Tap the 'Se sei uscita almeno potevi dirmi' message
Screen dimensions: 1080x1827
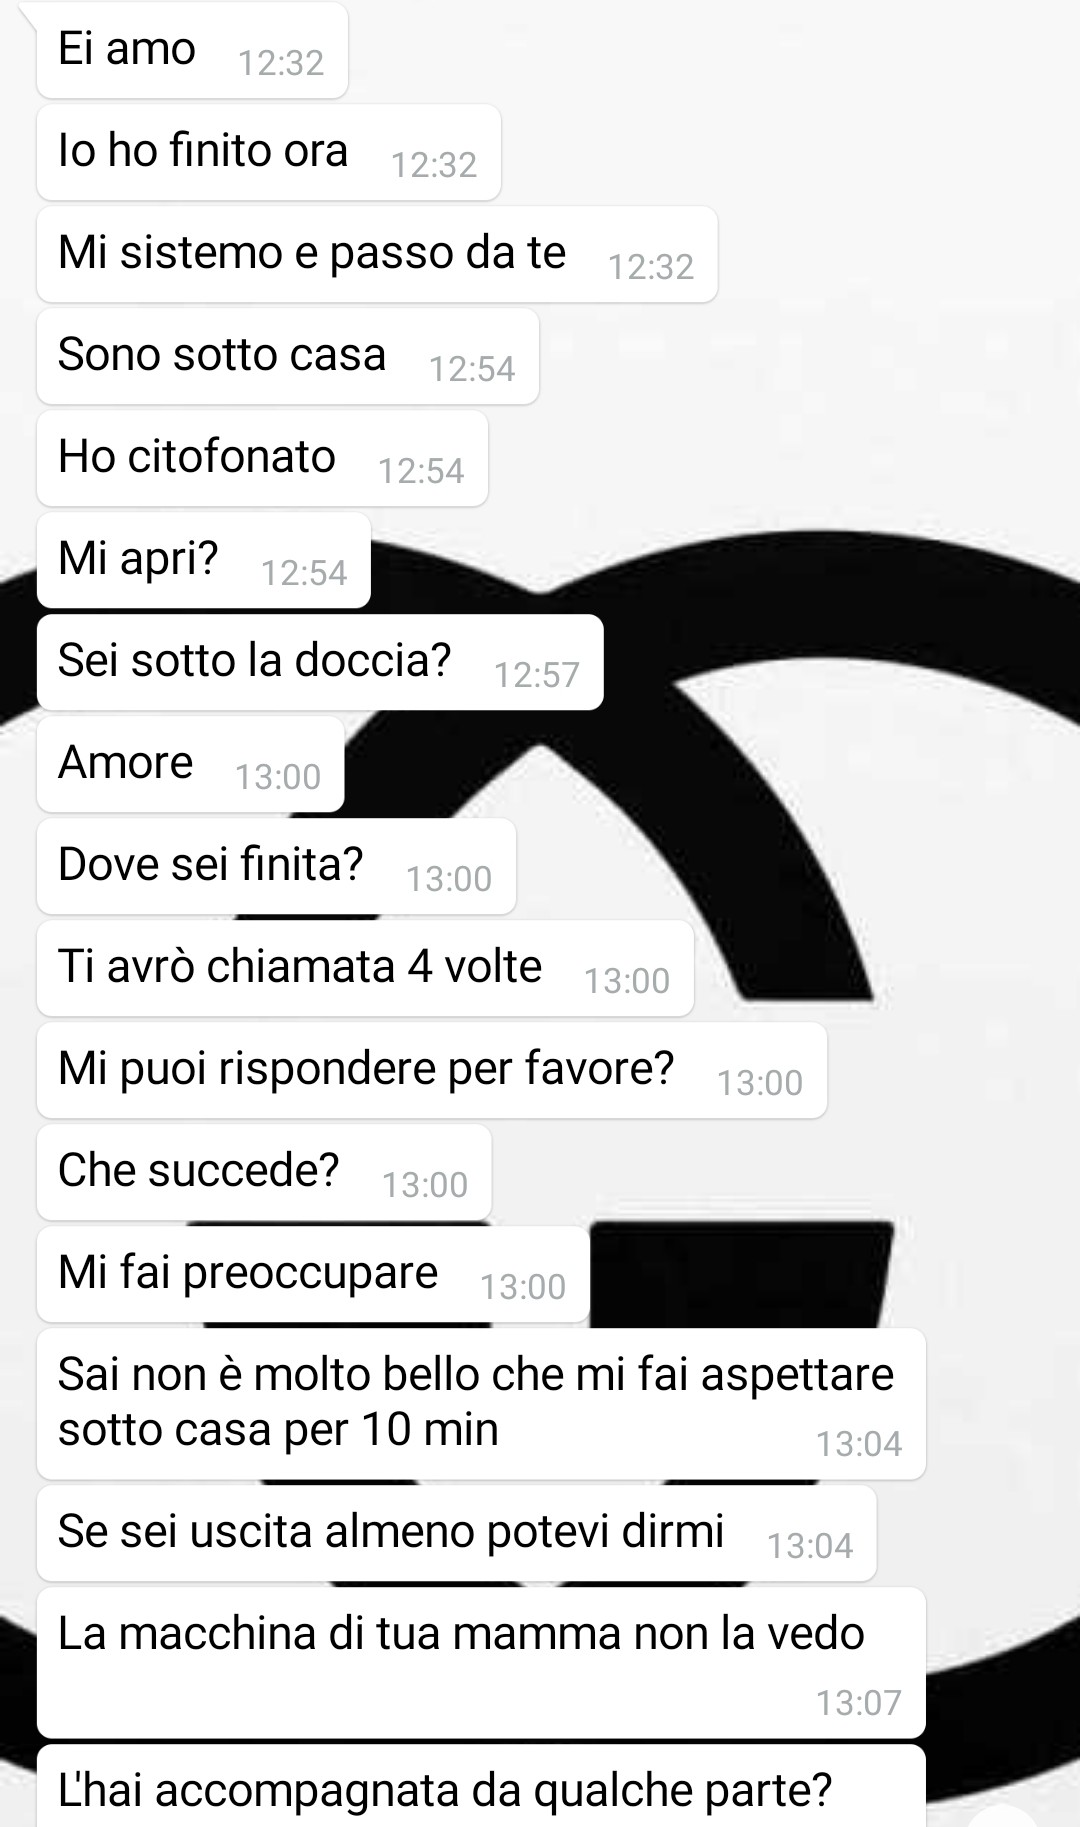point(457,1533)
